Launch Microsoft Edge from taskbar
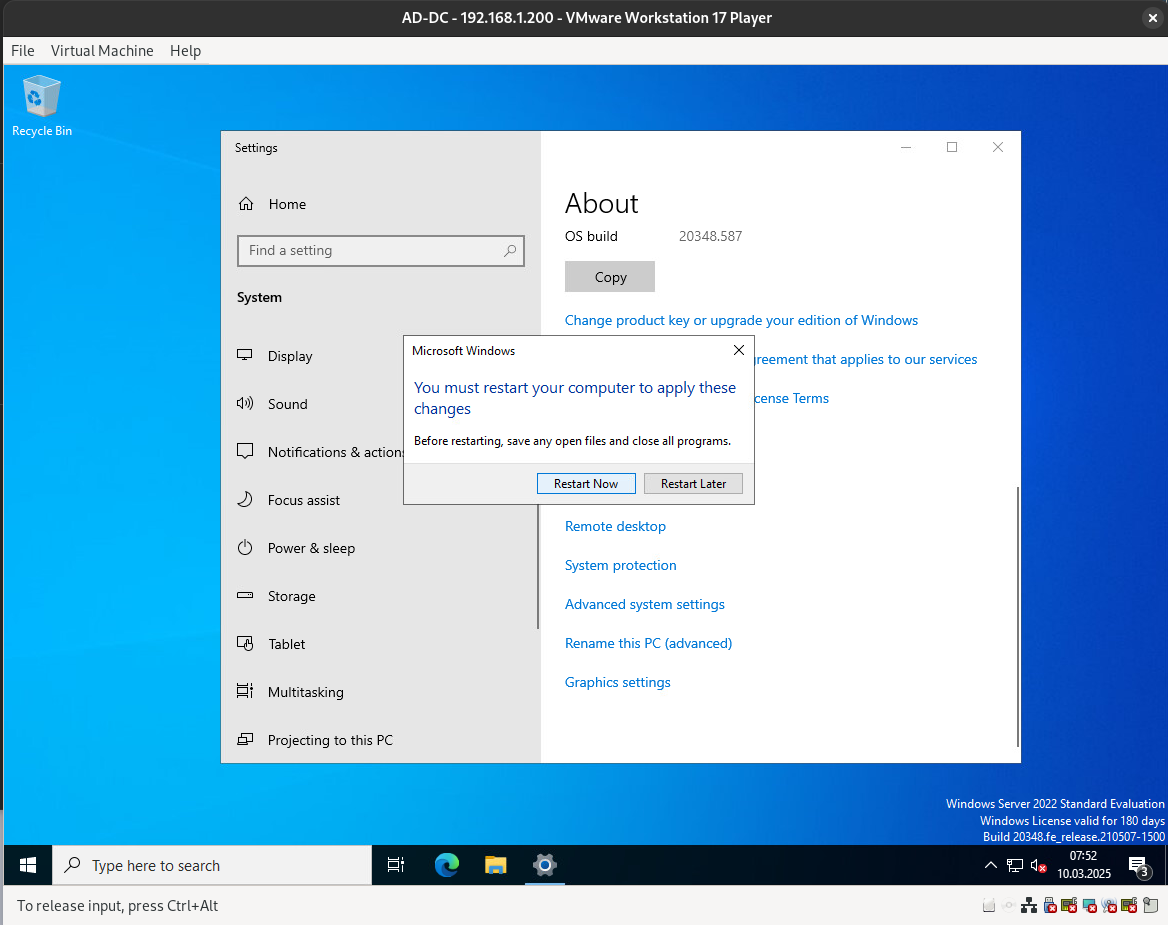1168x925 pixels. pos(446,865)
